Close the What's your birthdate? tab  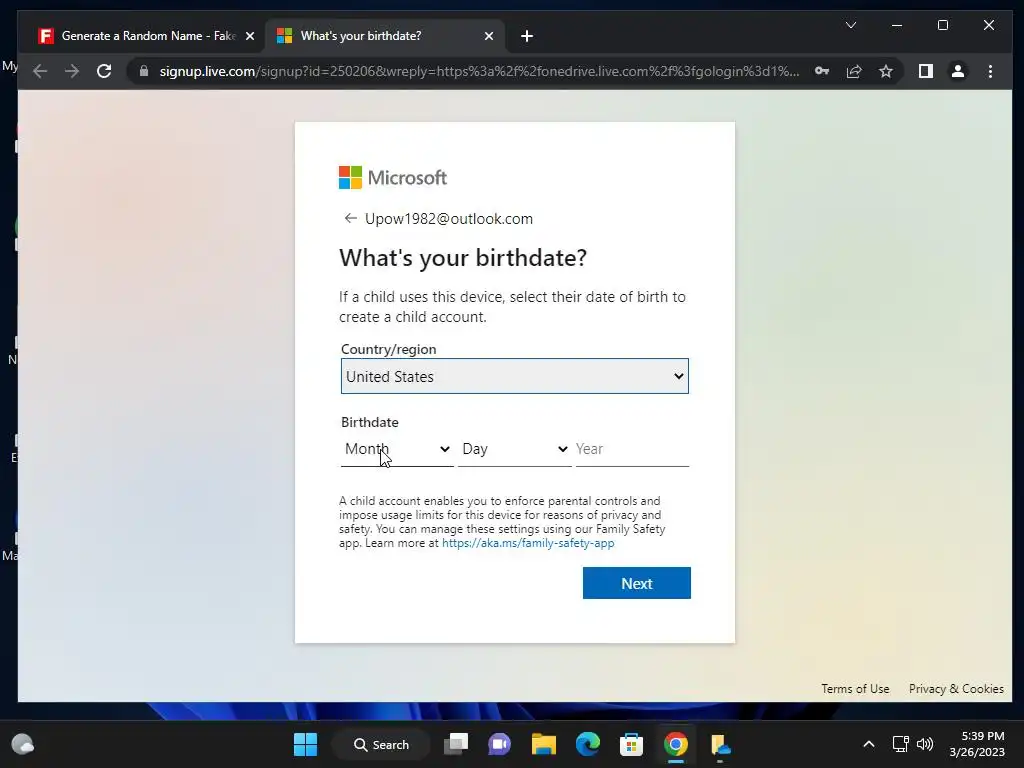(488, 36)
